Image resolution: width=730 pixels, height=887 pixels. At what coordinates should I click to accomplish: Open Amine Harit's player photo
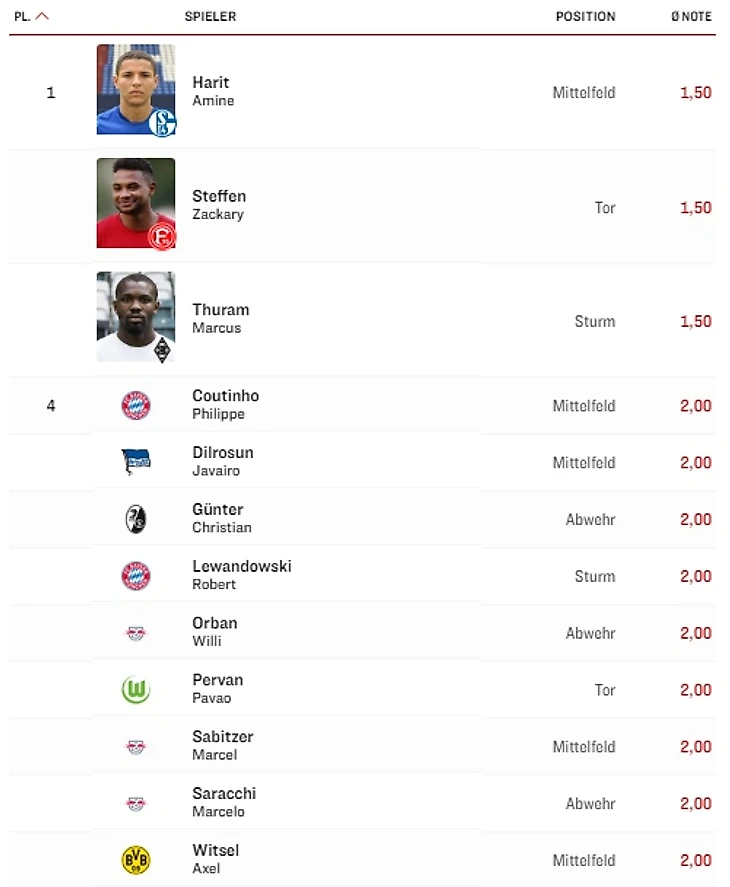pyautogui.click(x=136, y=90)
